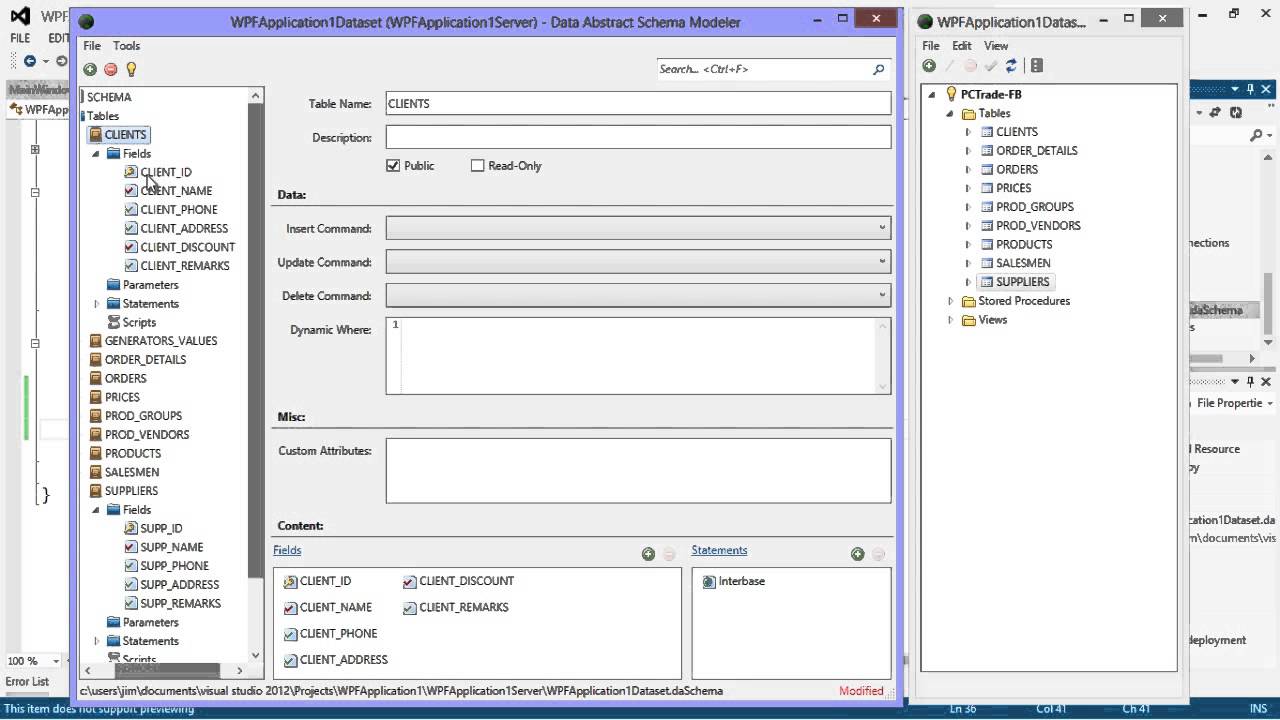1280x720 pixels.
Task: Open the File menu in connections window
Action: tap(931, 46)
